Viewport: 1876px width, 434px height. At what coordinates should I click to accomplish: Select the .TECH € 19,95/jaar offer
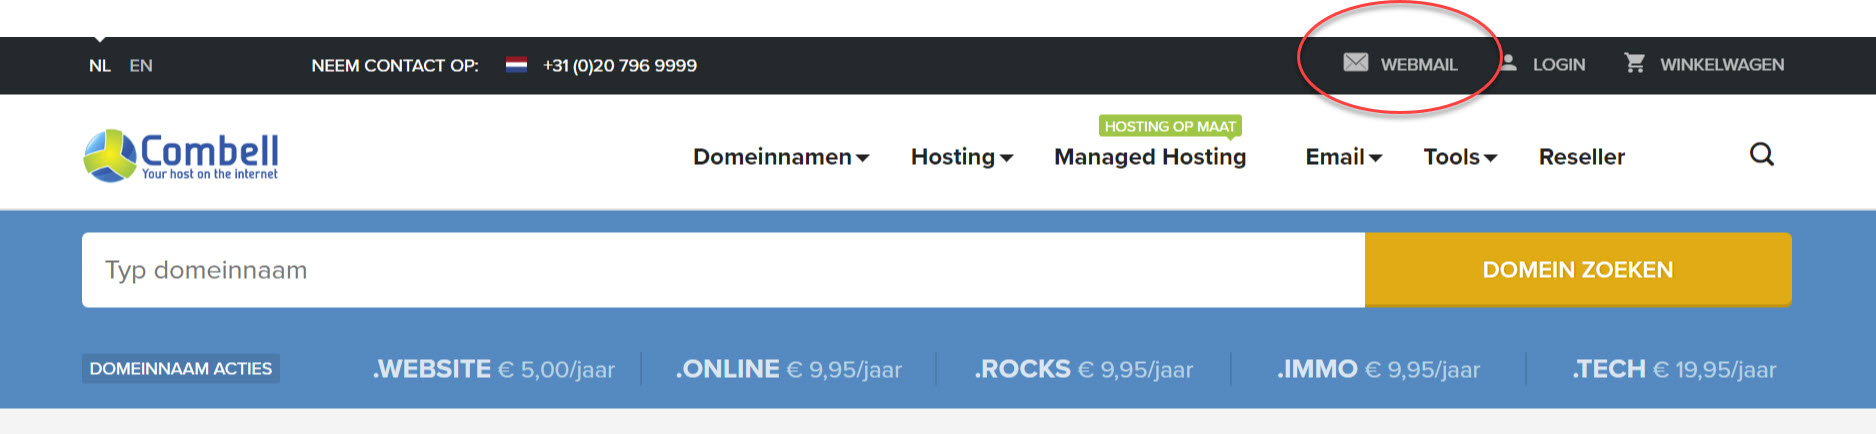(x=1674, y=369)
